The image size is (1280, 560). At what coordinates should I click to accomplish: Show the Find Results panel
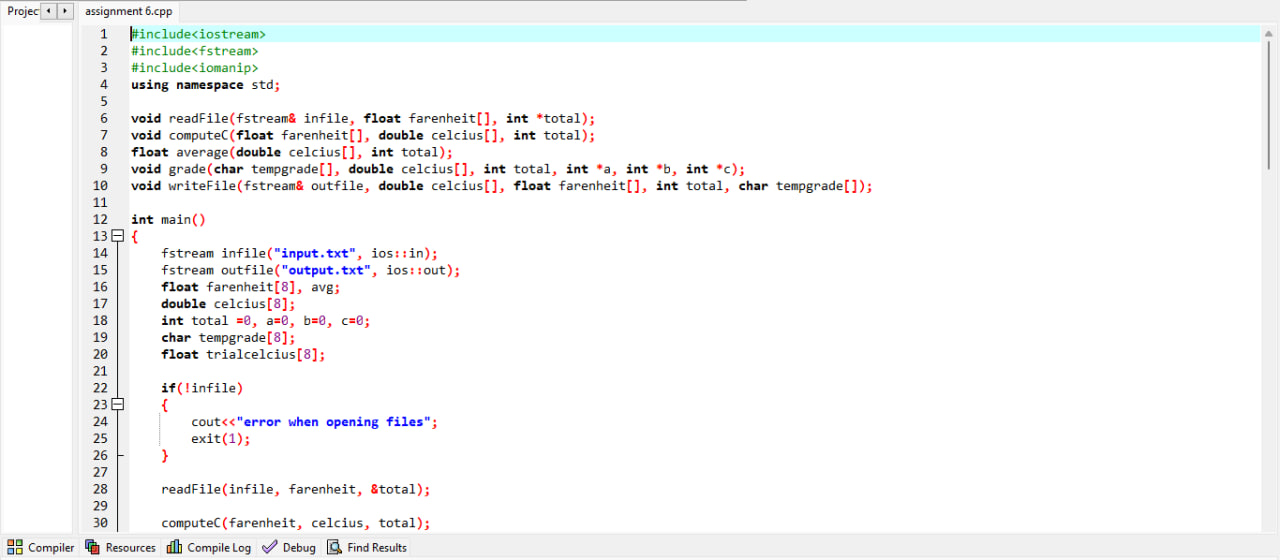pyautogui.click(x=376, y=547)
